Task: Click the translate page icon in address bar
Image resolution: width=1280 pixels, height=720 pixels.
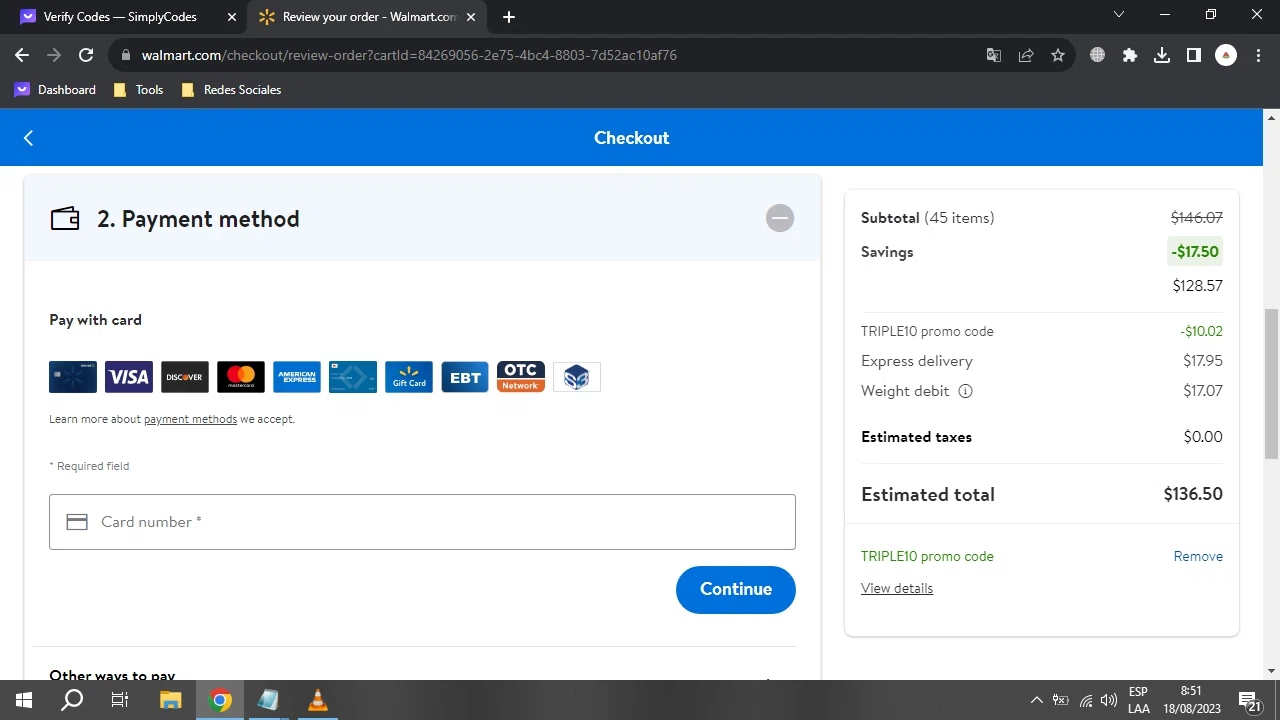Action: 994,55
